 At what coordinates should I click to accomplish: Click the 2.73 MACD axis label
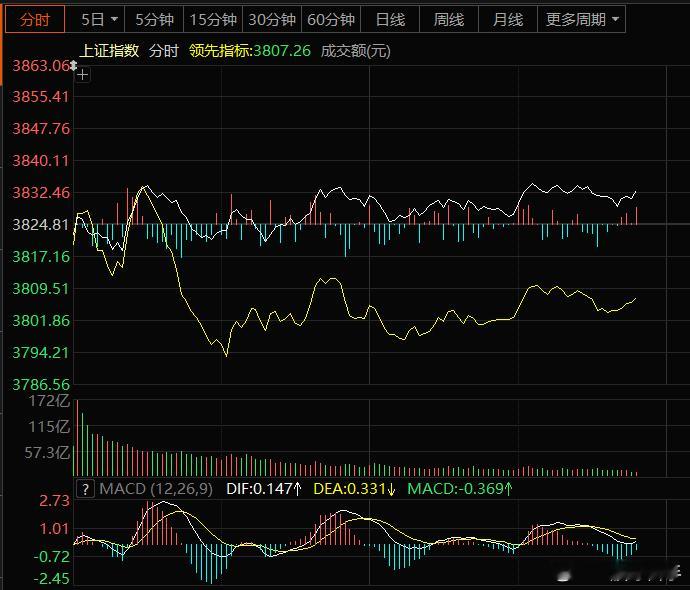pyautogui.click(x=55, y=501)
